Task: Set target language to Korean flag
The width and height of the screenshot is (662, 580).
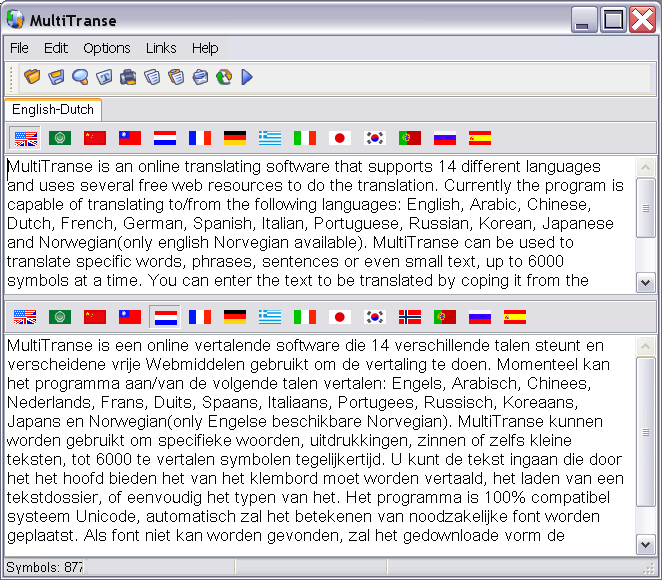Action: point(375,317)
